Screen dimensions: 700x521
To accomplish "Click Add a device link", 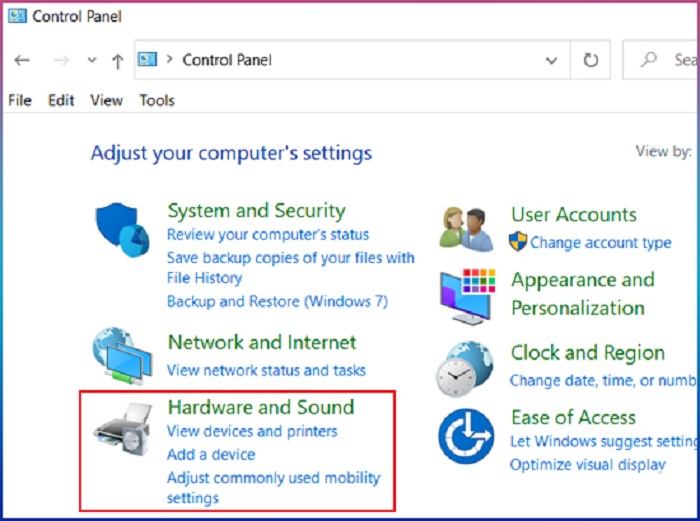I will pos(211,454).
